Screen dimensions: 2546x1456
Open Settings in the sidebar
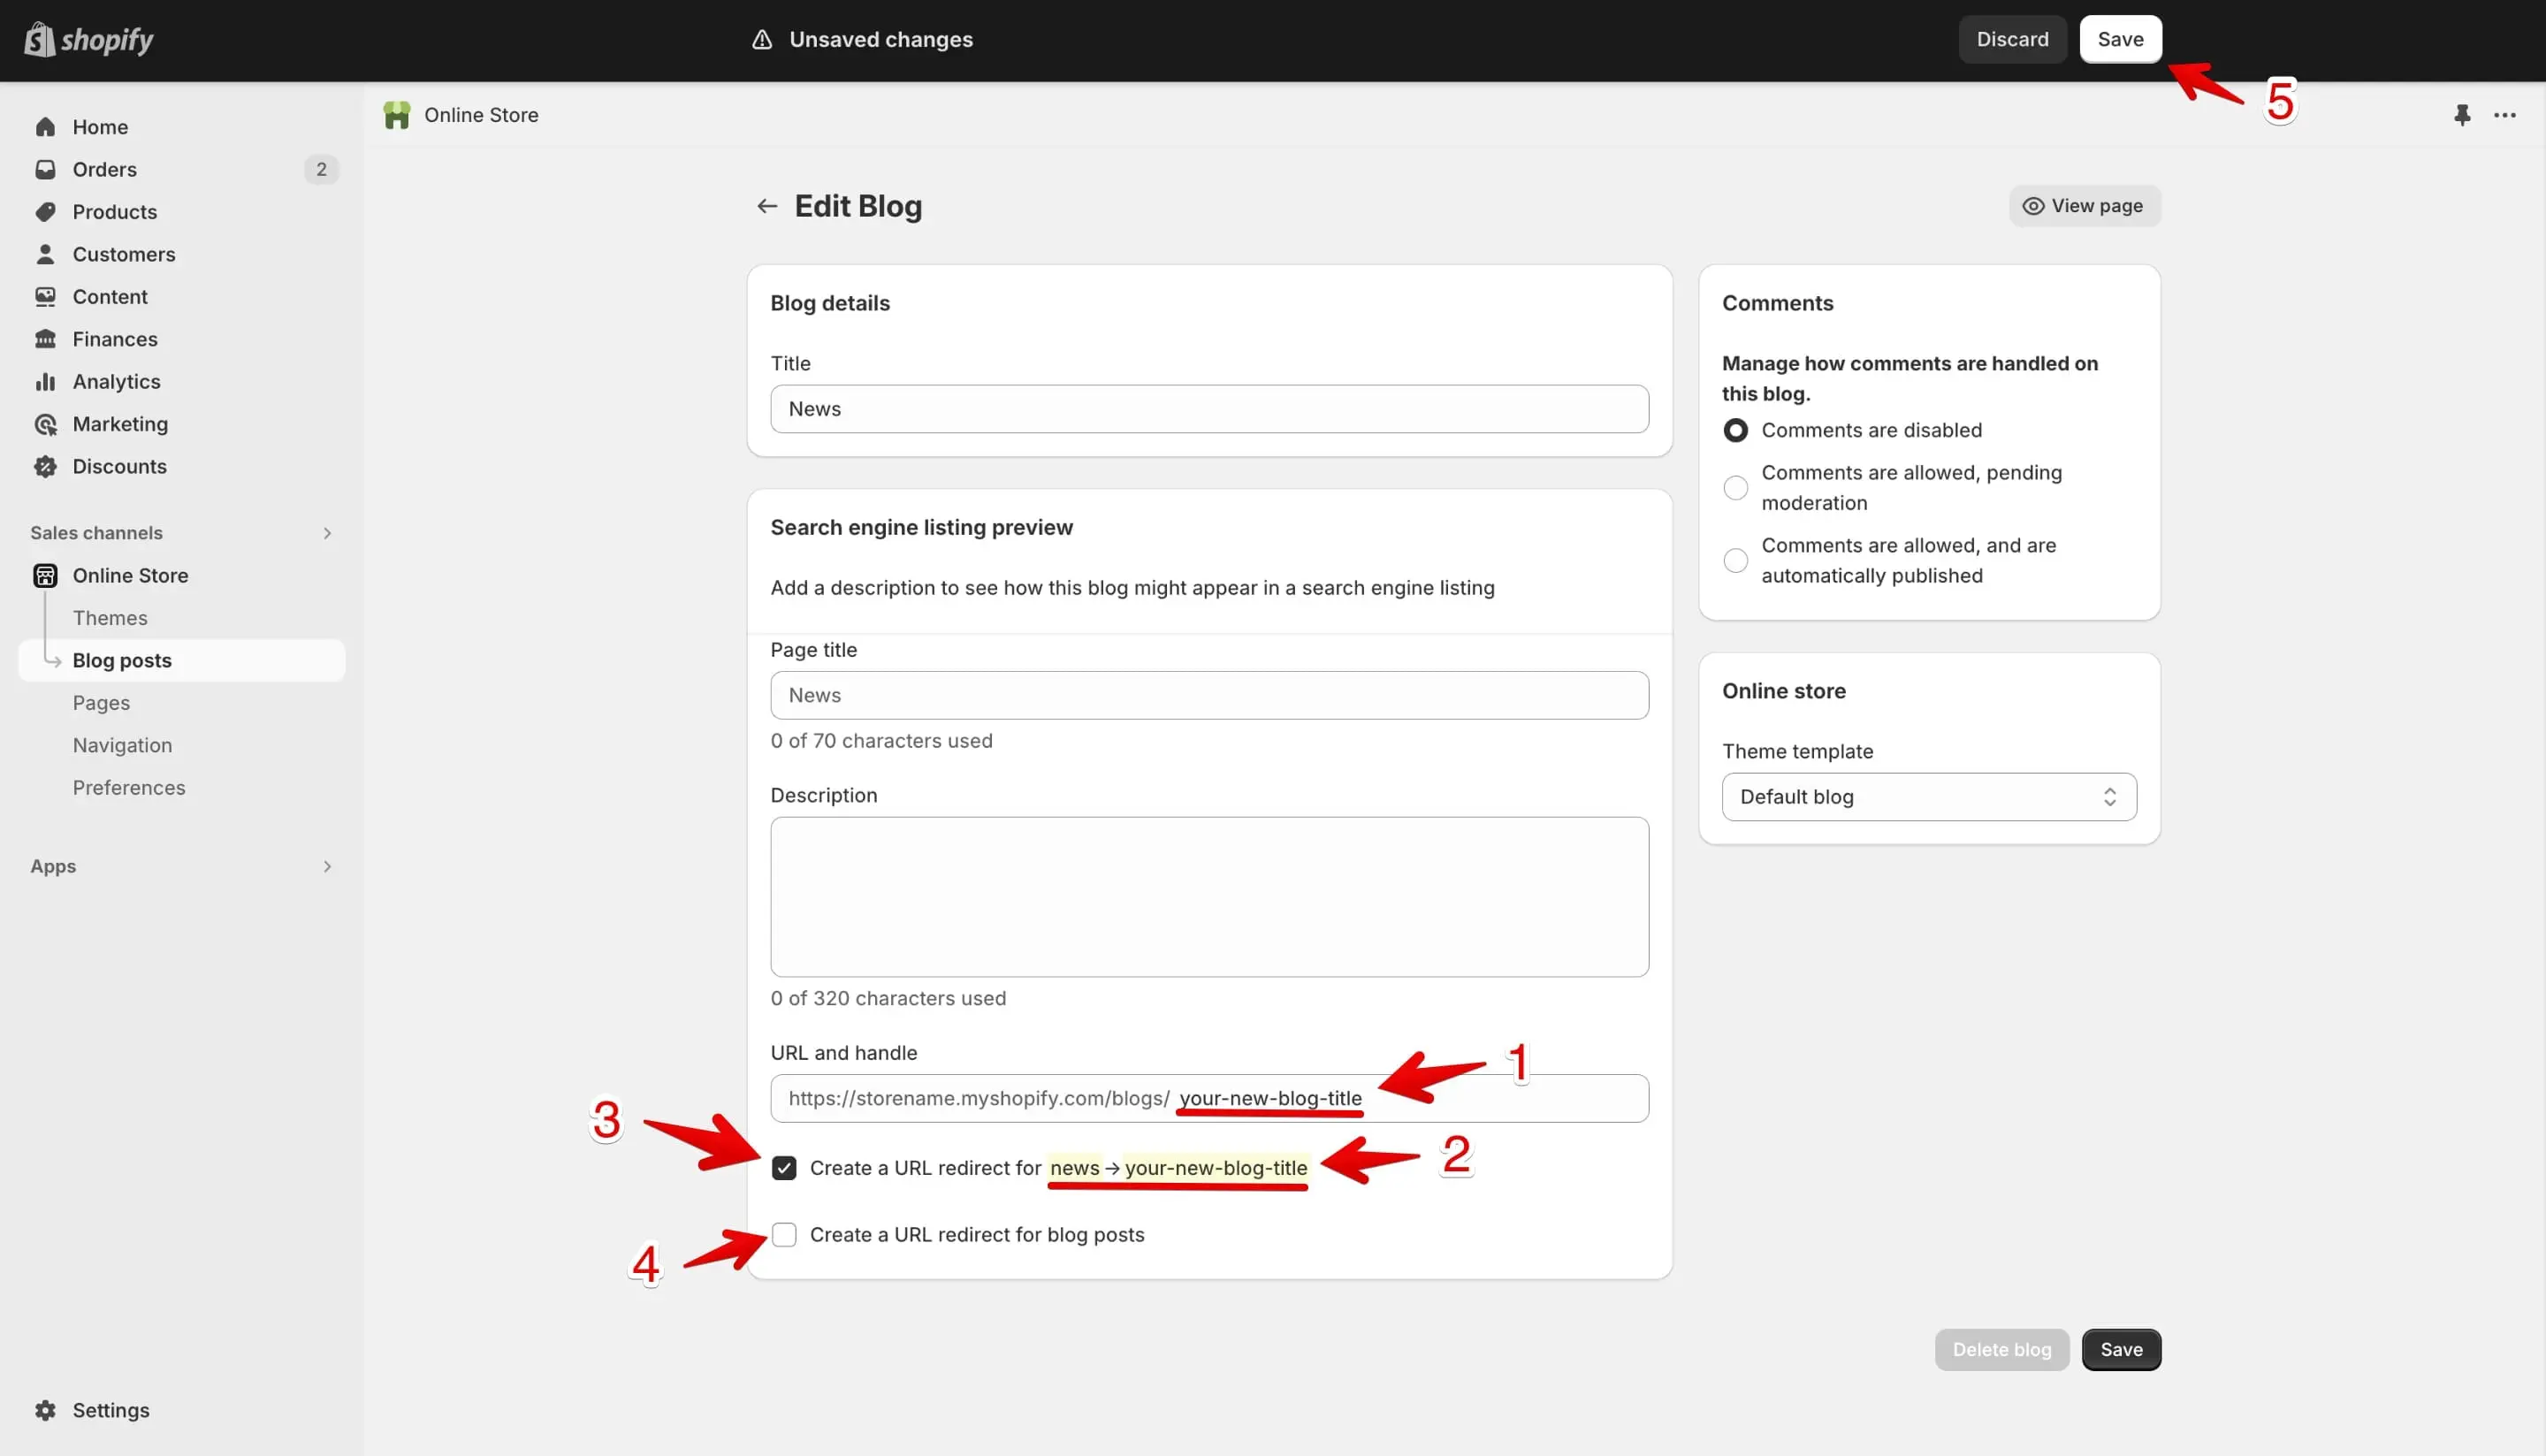point(111,1410)
